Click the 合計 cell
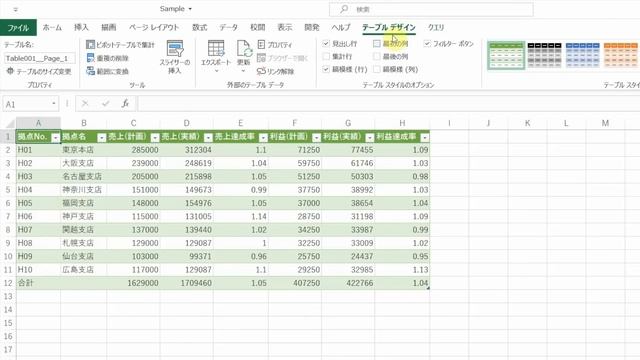This screenshot has height=360, width=640. click(38, 283)
